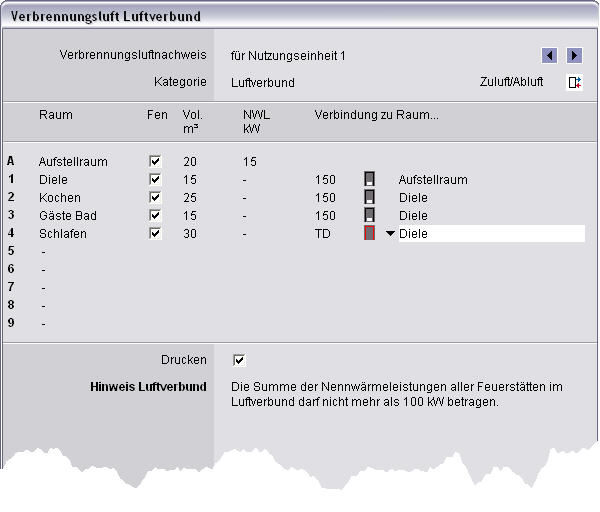This screenshot has height=512, width=600.
Task: Open the Zuluft/Abluft icon
Action: (x=574, y=82)
